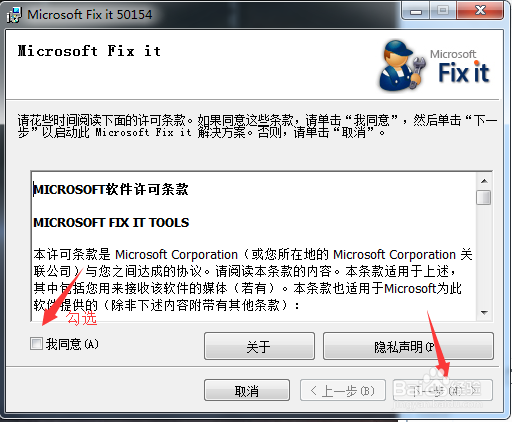Minimize the Microsoft Fix it window
Image resolution: width=512 pixels, height=422 pixels.
(416, 11)
